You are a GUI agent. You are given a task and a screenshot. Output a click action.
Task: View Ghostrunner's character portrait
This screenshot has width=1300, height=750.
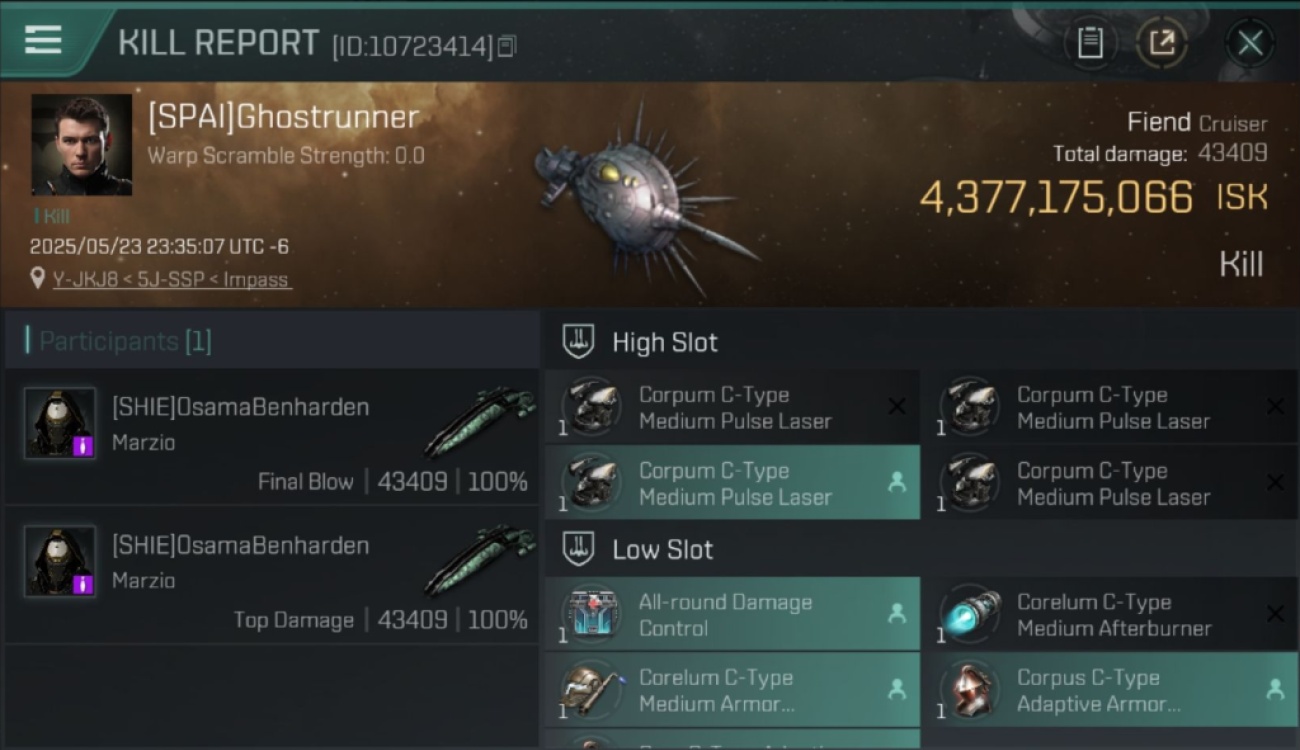tap(82, 145)
